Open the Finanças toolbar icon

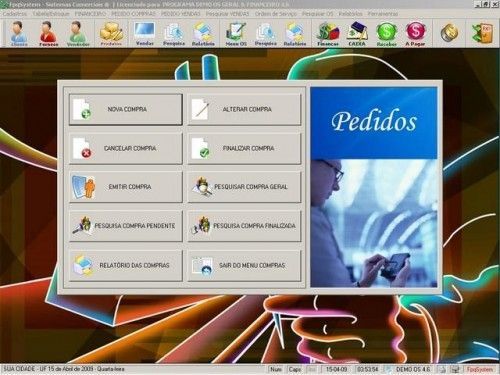pos(328,33)
